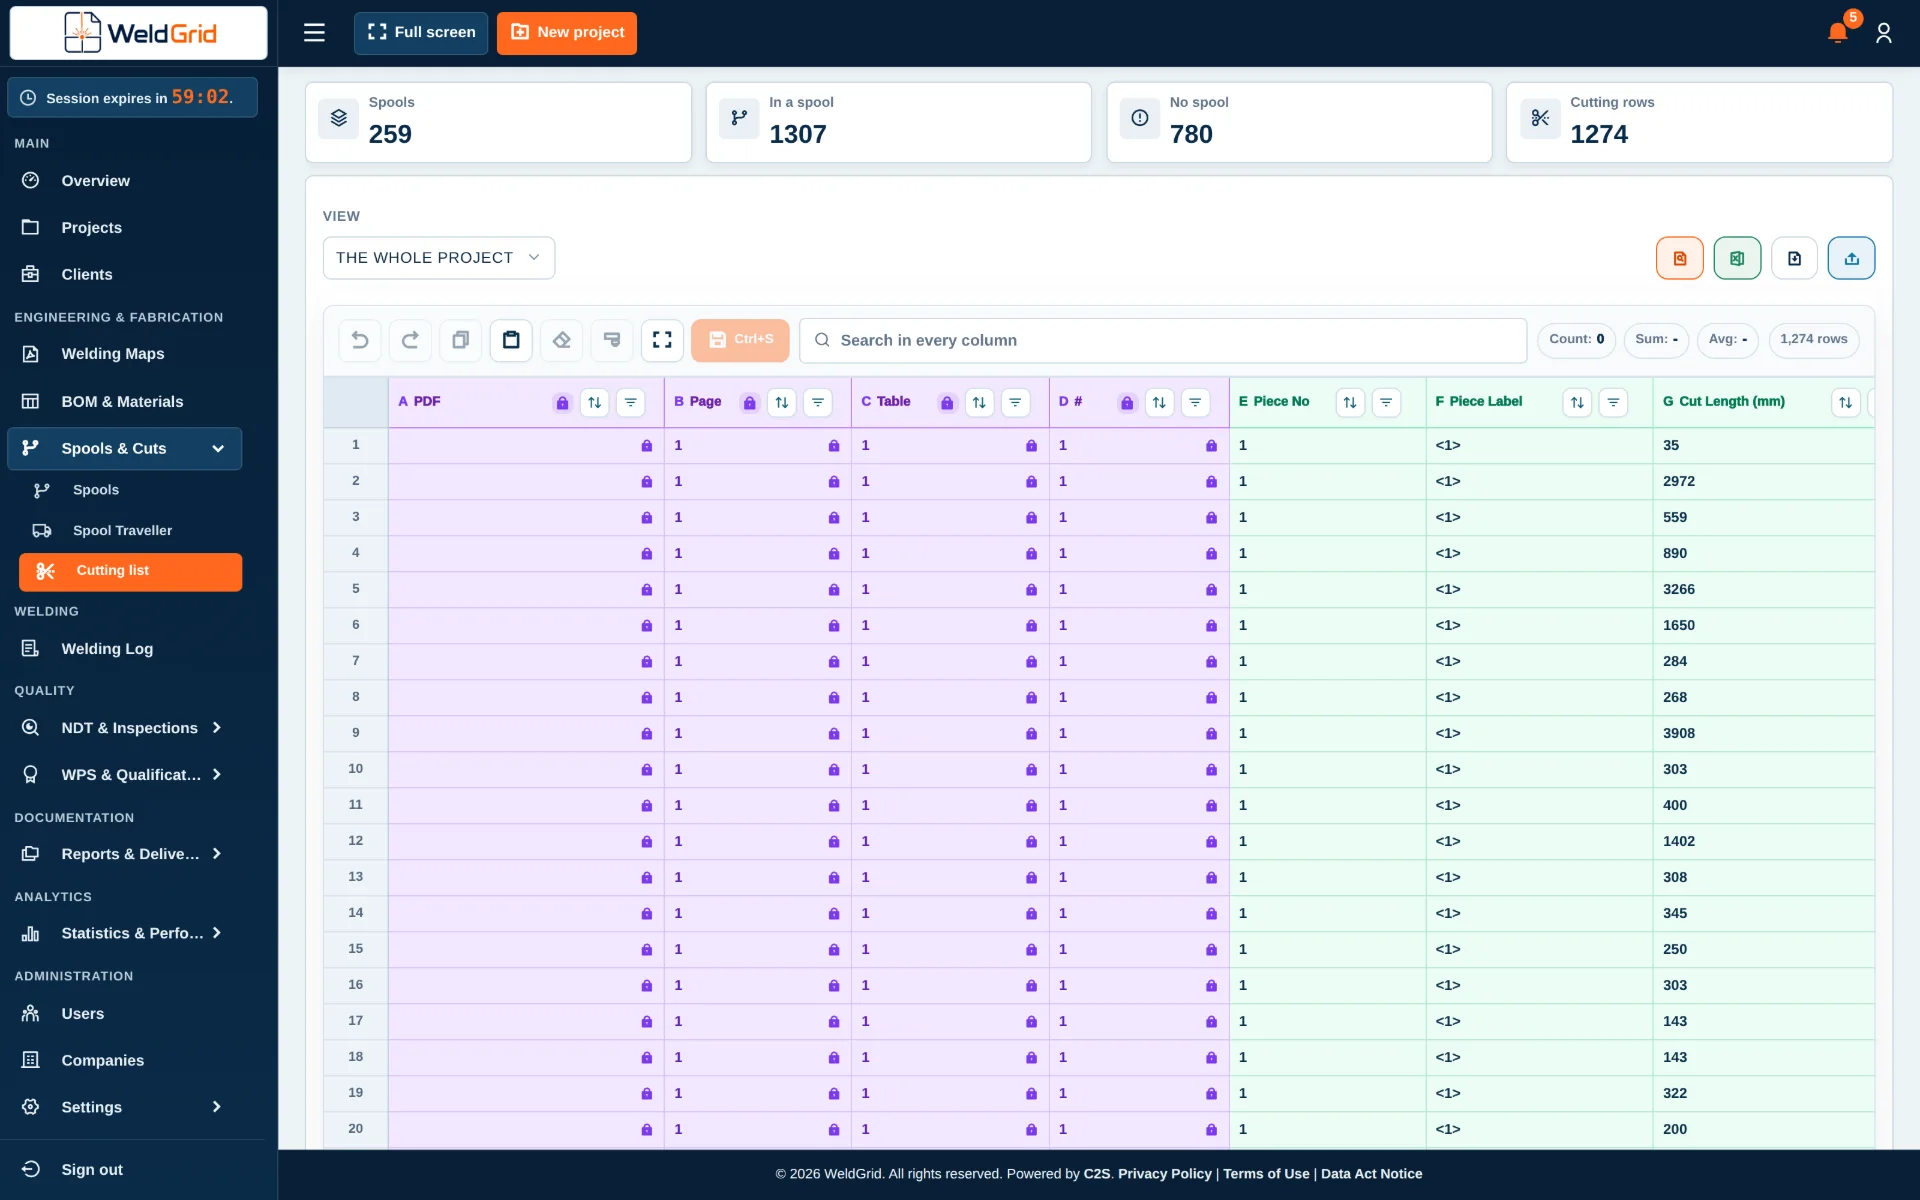The height and width of the screenshot is (1200, 1920).
Task: Expand WPS & Qualifications submenu
Action: 124,775
